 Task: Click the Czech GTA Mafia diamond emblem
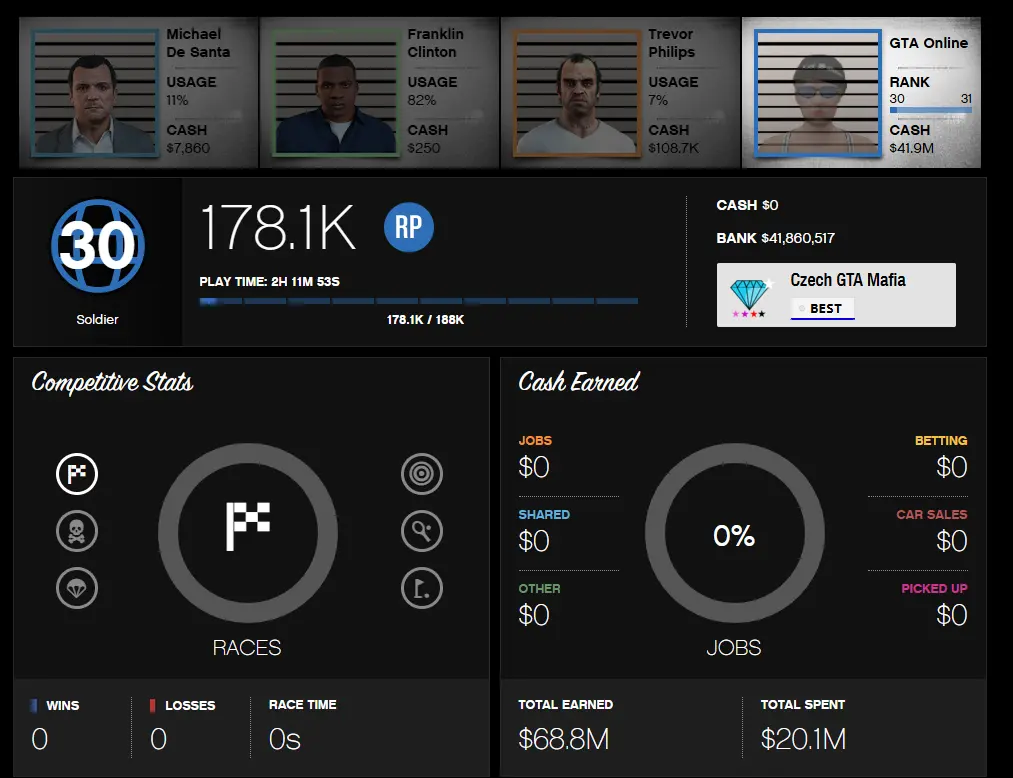pos(750,297)
